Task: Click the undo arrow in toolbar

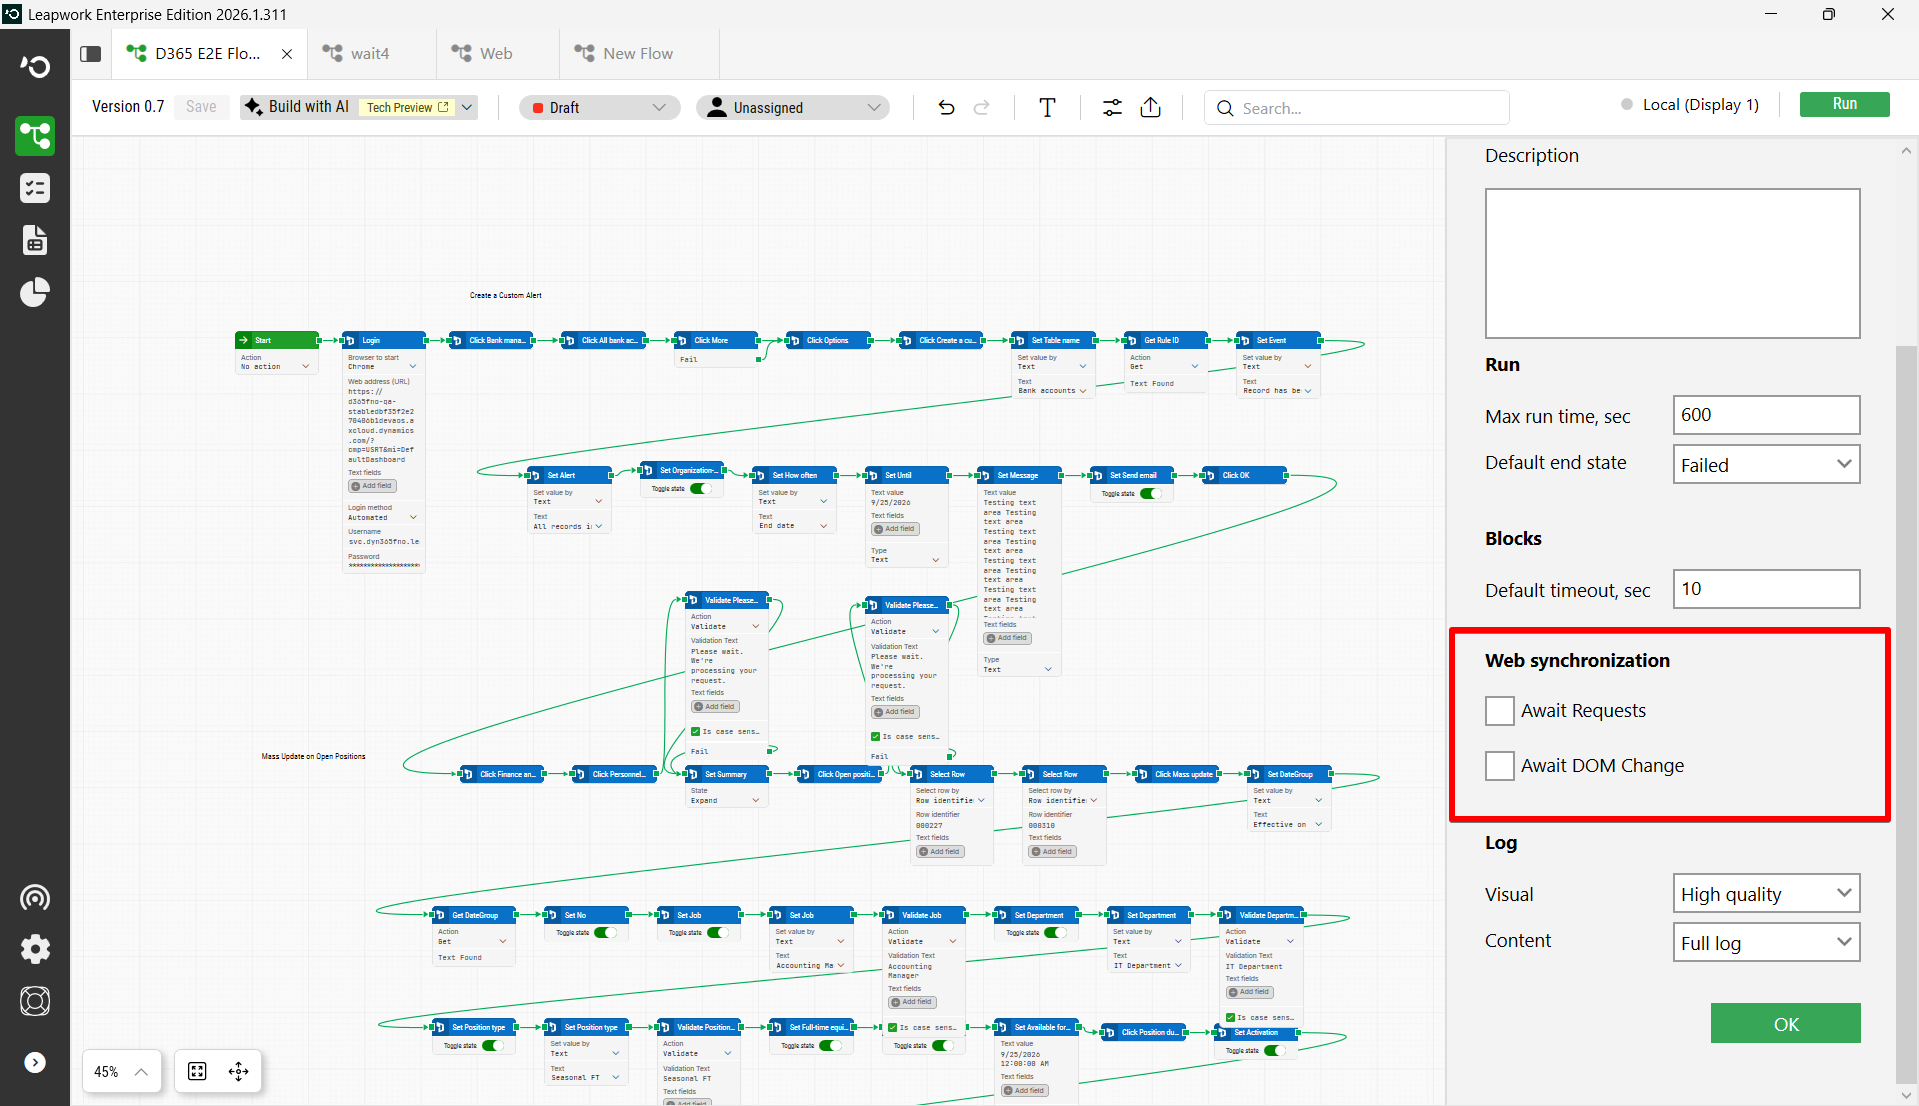Action: (x=946, y=108)
